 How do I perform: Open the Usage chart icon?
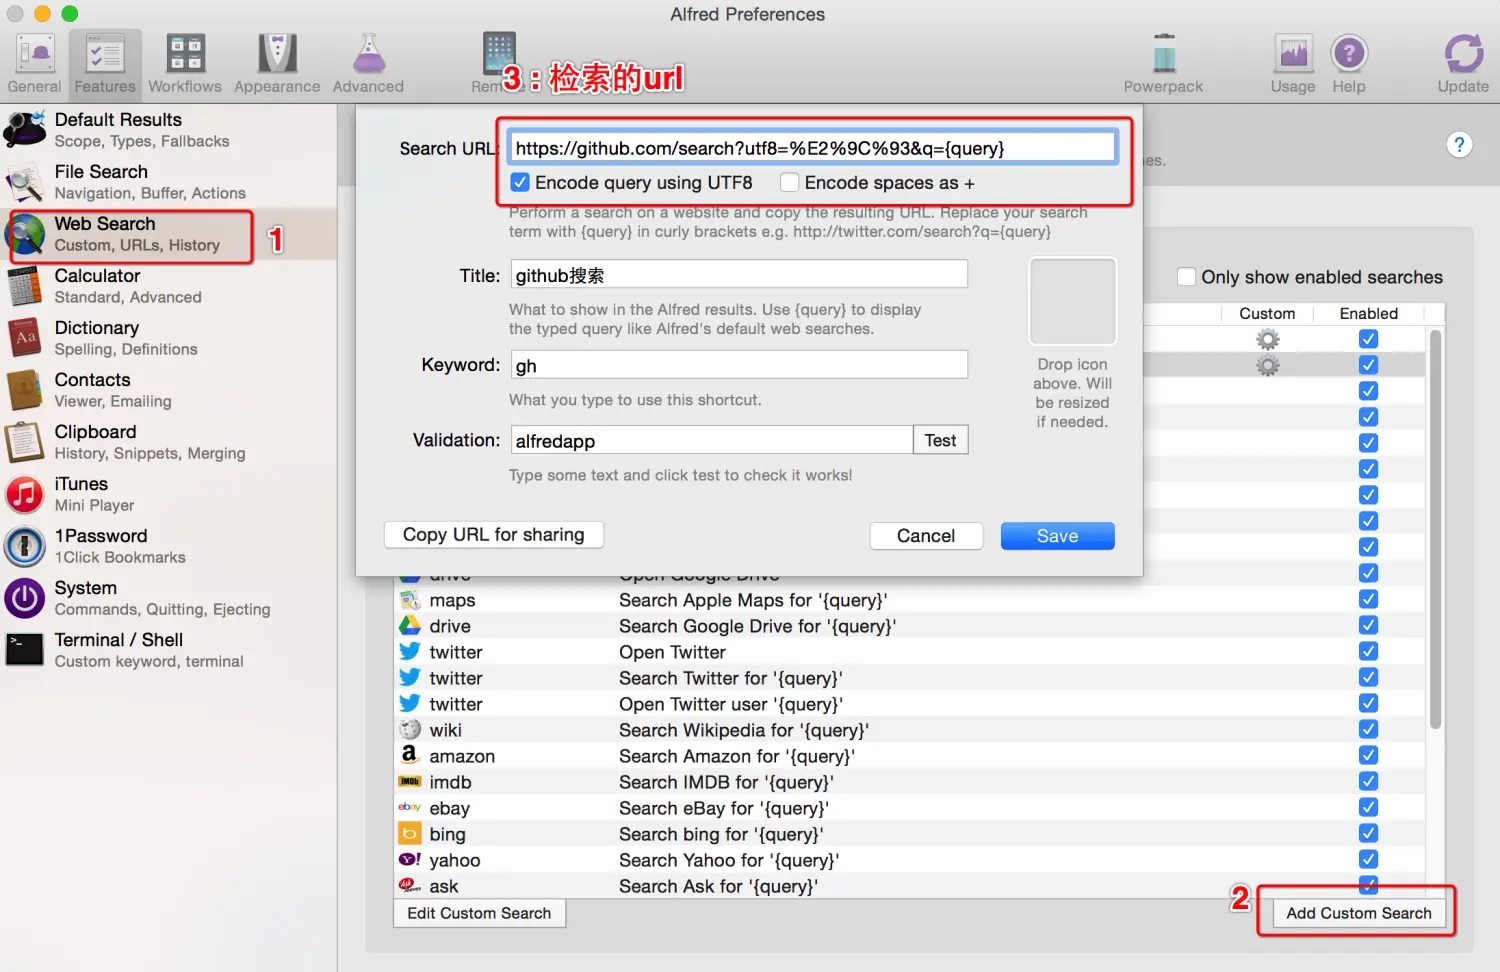[x=1293, y=64]
